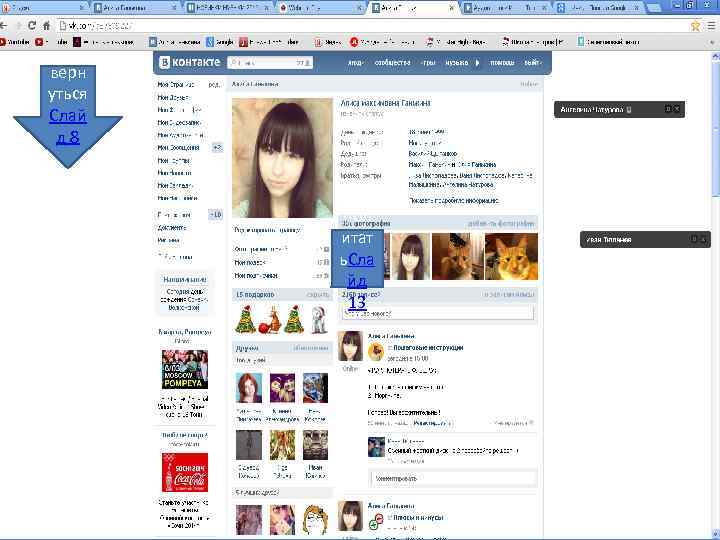This screenshot has width=720, height=540.
Task: Switch to the second browser tab with VK icon
Action: (x=135, y=7)
